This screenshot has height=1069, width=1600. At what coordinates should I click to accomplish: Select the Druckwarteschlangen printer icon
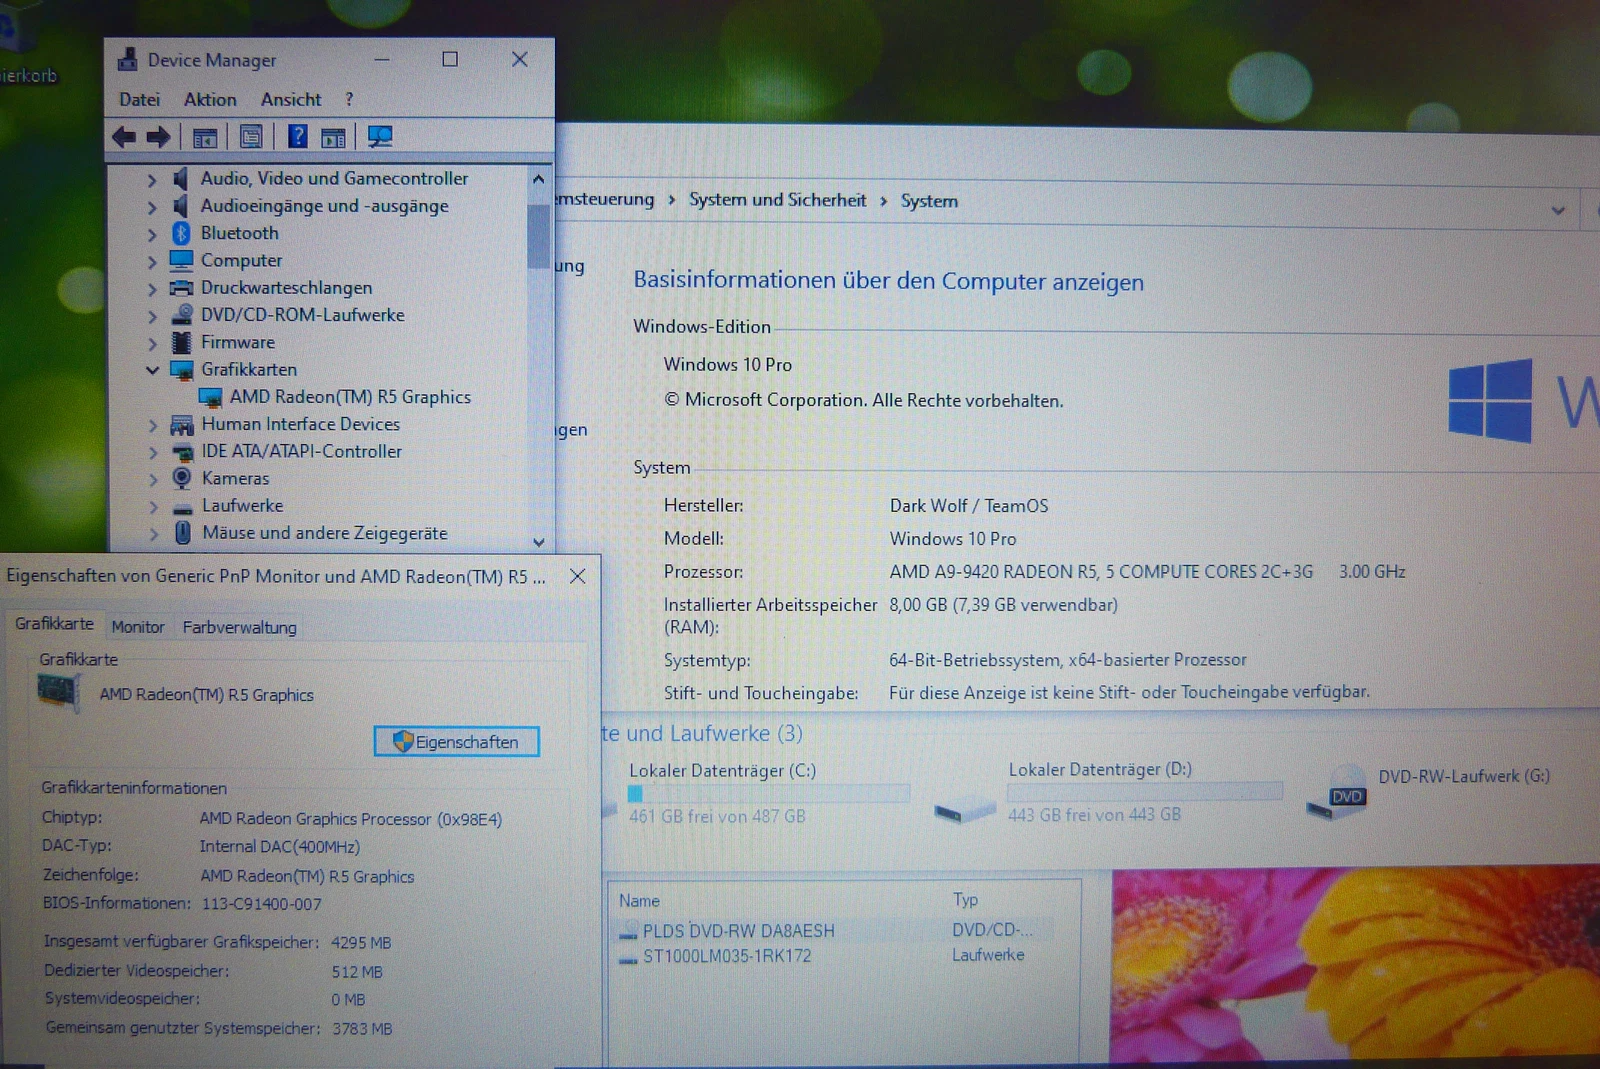coord(181,288)
